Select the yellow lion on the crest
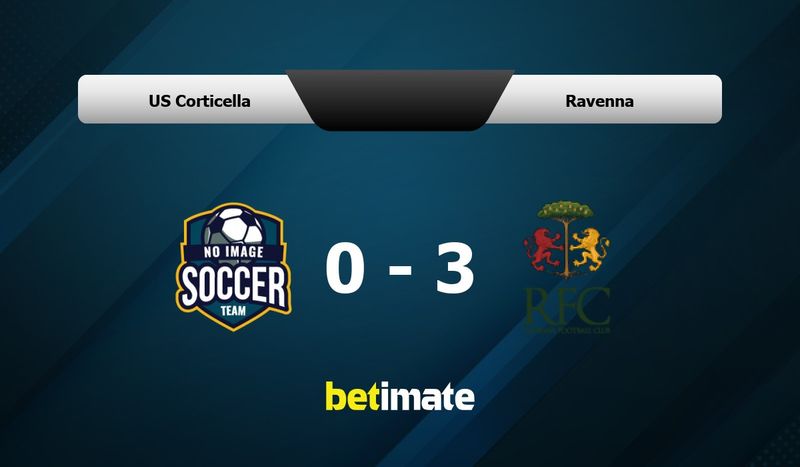800x467 pixels. coord(590,249)
